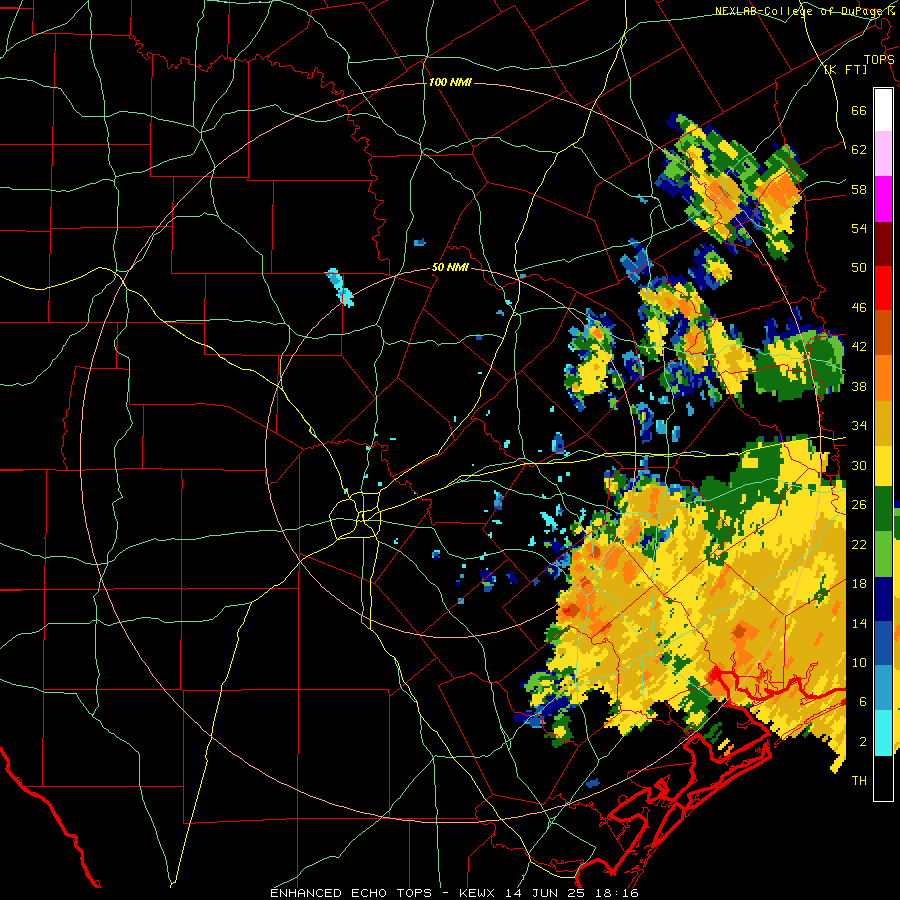Select the light green legend swatch
The width and height of the screenshot is (900, 900).
(x=883, y=554)
